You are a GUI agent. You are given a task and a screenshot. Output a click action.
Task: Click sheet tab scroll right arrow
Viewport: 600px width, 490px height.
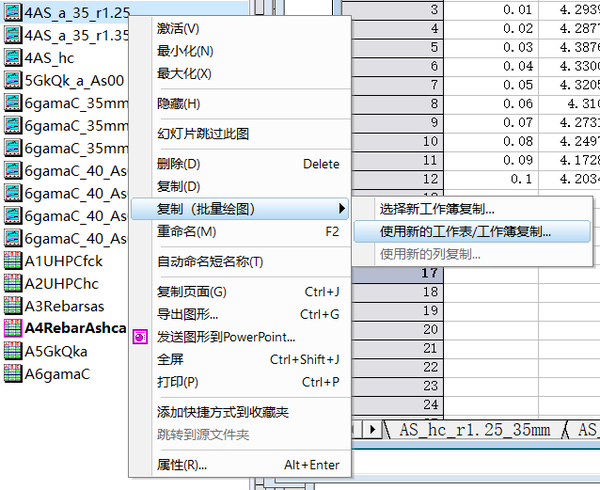pos(372,430)
